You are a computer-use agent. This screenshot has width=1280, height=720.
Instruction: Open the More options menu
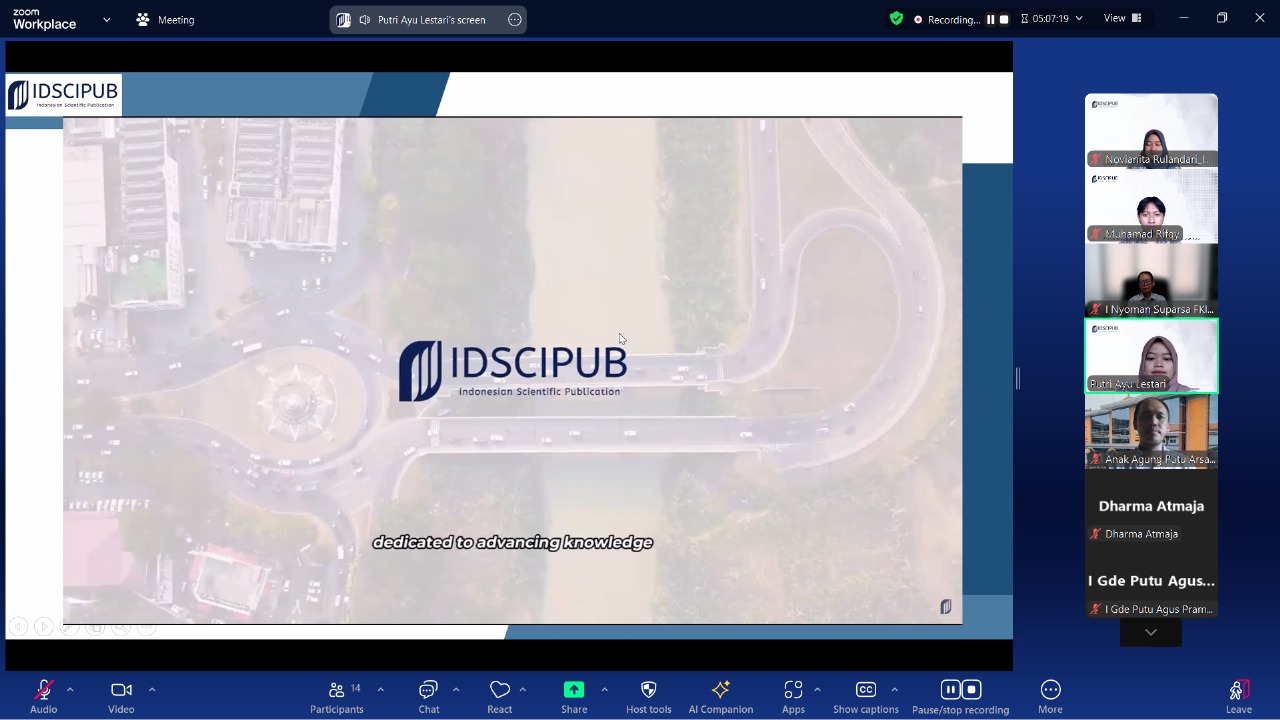[x=1050, y=696]
